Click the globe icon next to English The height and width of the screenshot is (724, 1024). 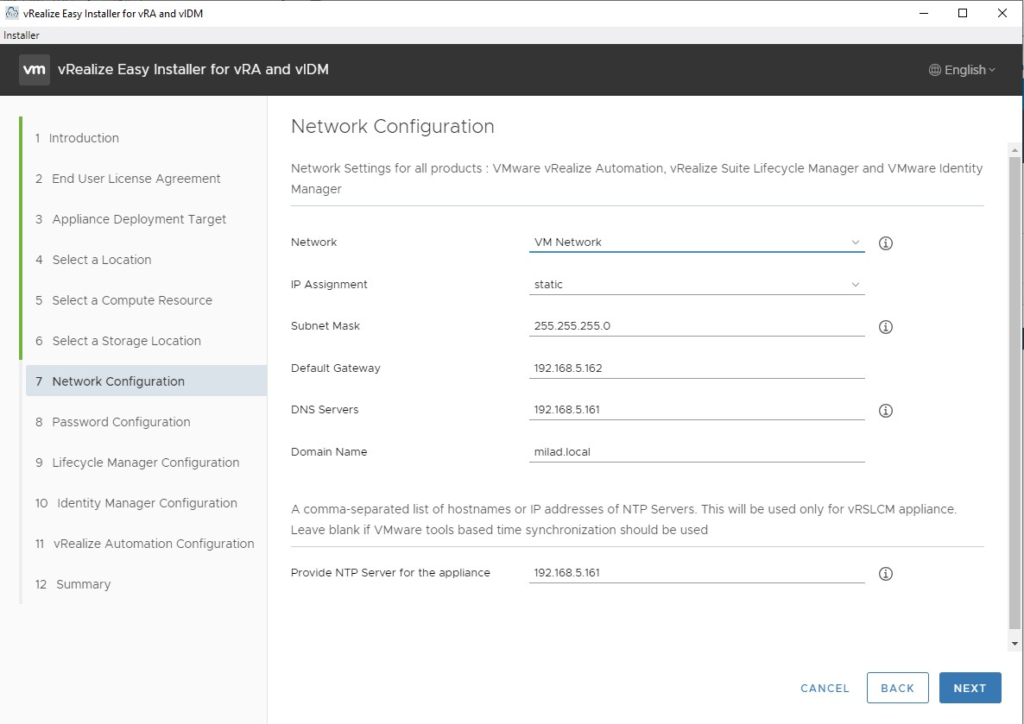(x=935, y=70)
